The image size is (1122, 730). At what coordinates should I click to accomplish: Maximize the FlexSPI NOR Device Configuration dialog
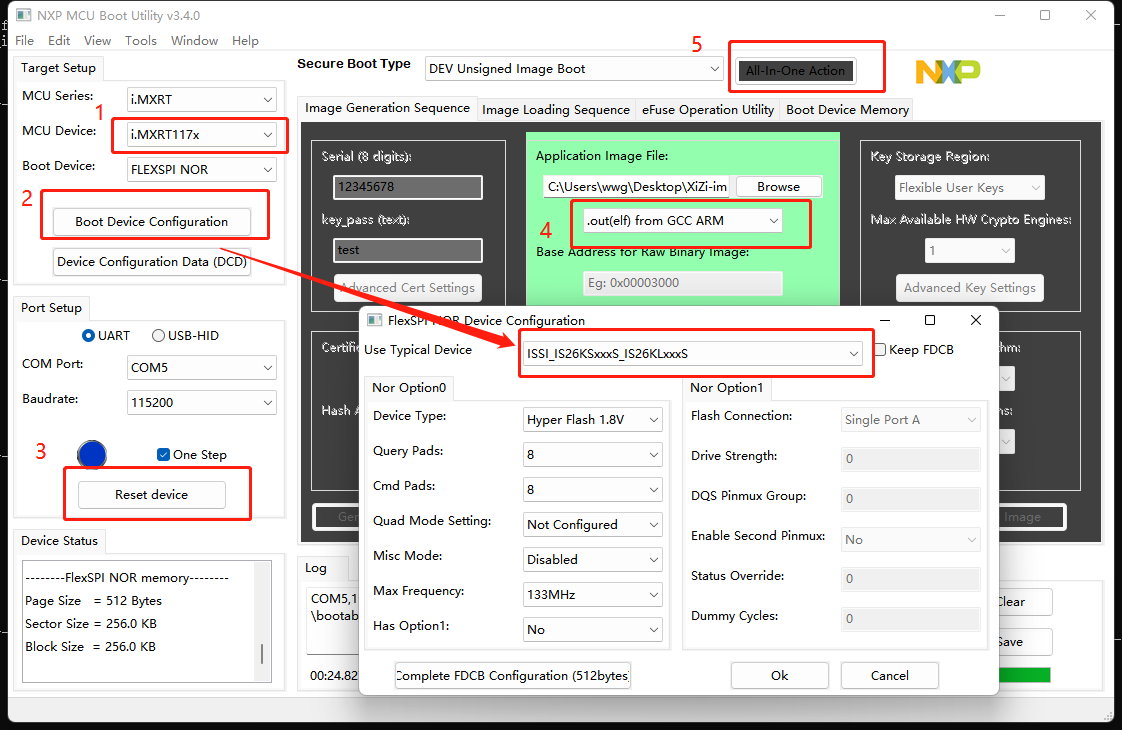[x=930, y=320]
